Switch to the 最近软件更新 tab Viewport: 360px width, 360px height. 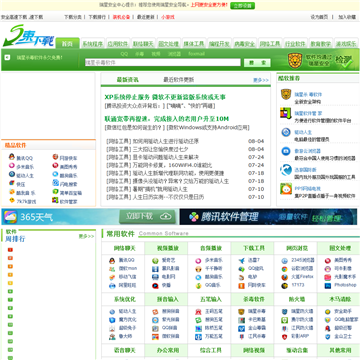click(x=178, y=80)
